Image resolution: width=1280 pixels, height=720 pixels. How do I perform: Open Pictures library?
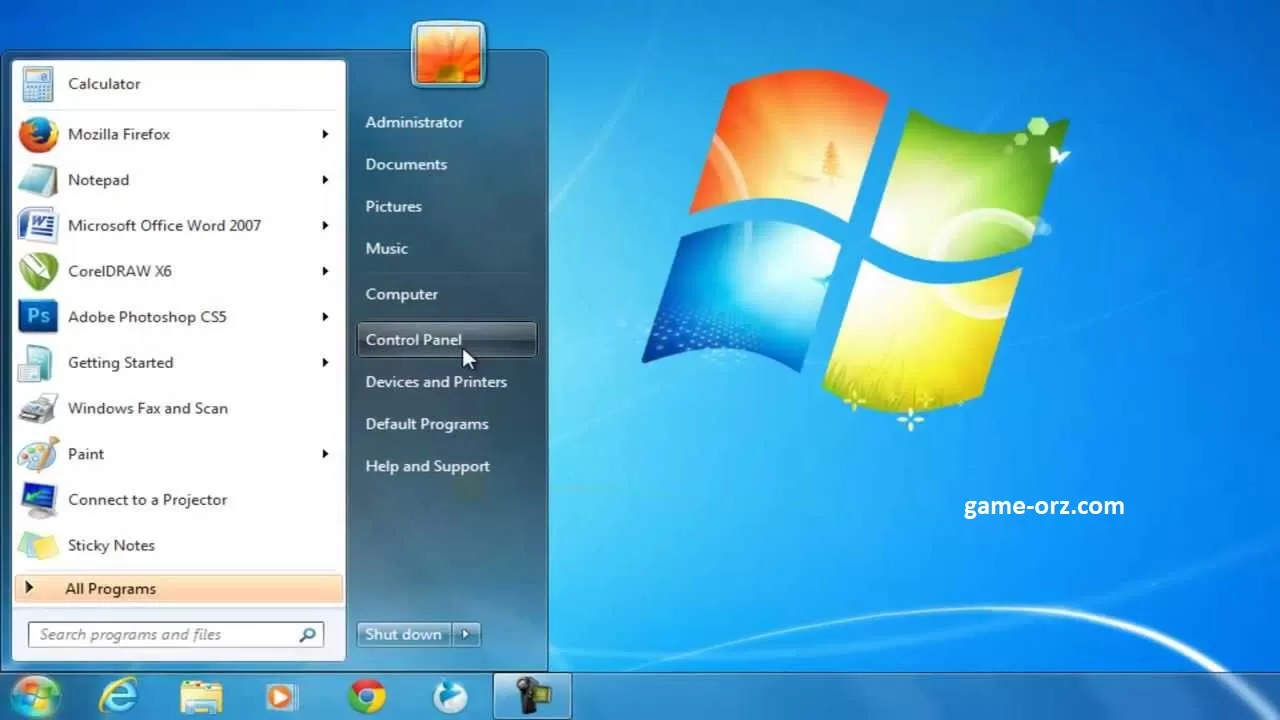(393, 206)
